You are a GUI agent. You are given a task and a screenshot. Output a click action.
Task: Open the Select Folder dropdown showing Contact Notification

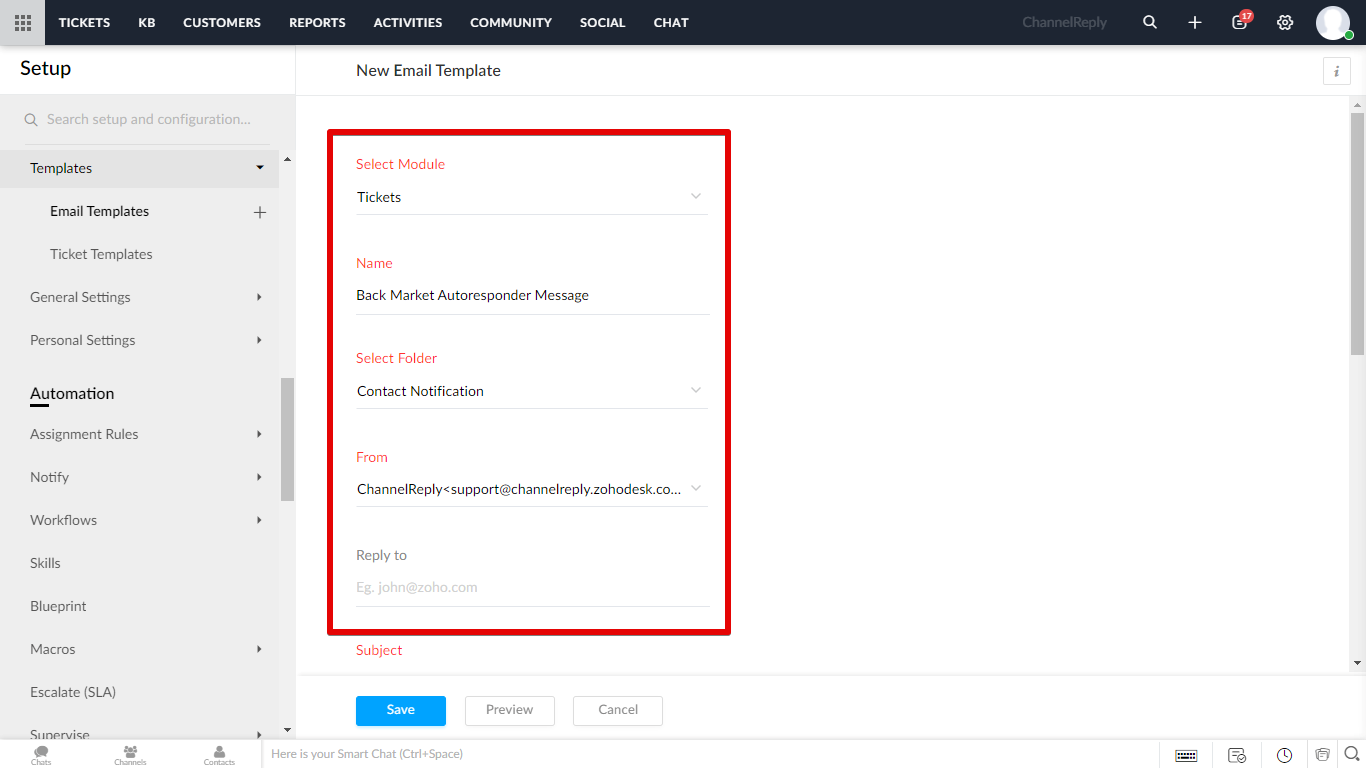(x=532, y=391)
